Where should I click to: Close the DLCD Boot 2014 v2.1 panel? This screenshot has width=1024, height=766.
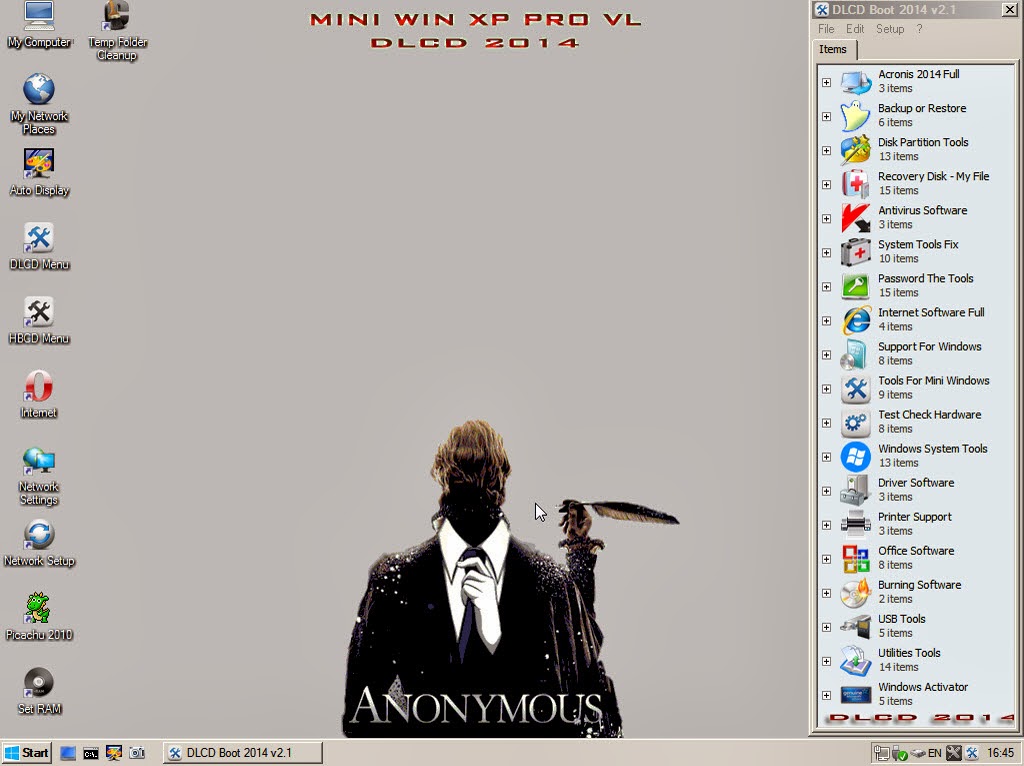(x=1009, y=9)
